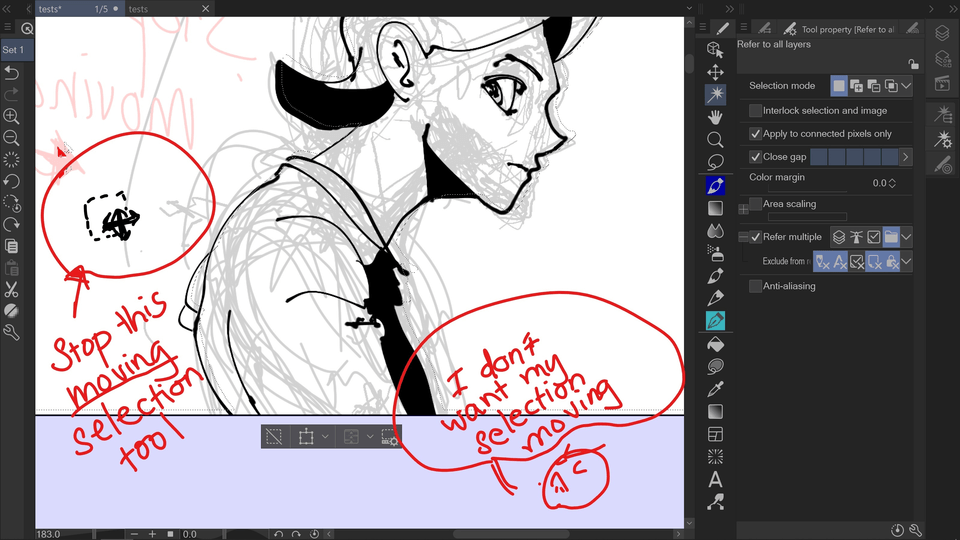Screen dimensions: 960x540
Task: Select the Text tool
Action: click(x=715, y=479)
